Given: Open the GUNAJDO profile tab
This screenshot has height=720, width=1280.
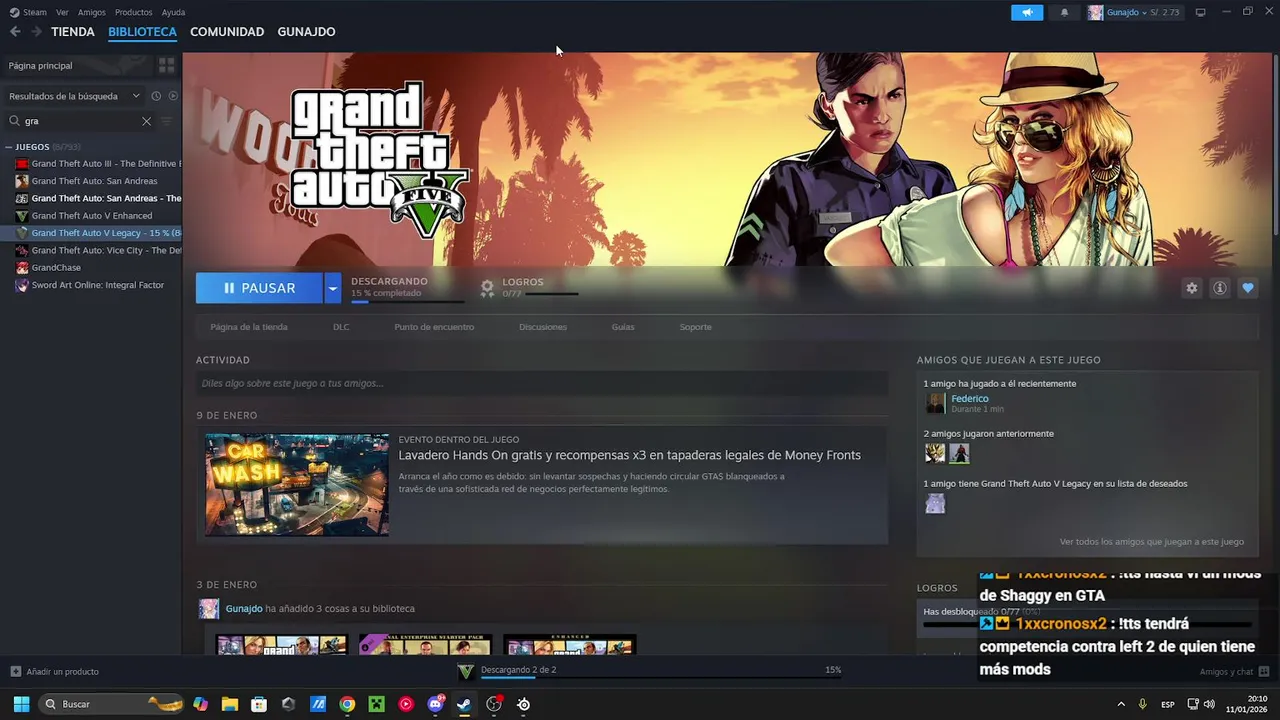Looking at the screenshot, I should pos(306,32).
